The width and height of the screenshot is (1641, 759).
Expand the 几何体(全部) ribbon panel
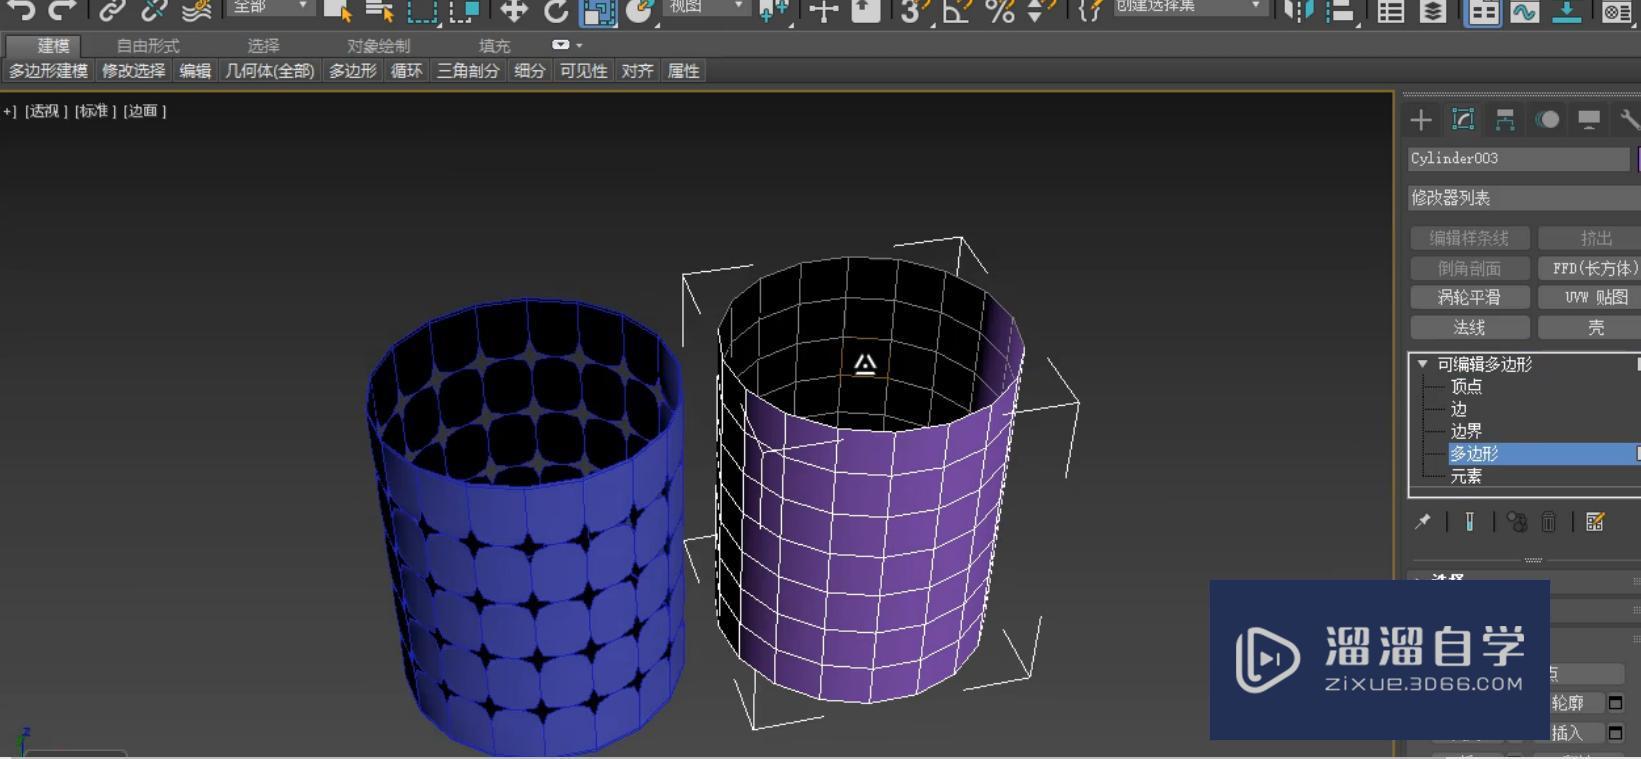(x=269, y=71)
